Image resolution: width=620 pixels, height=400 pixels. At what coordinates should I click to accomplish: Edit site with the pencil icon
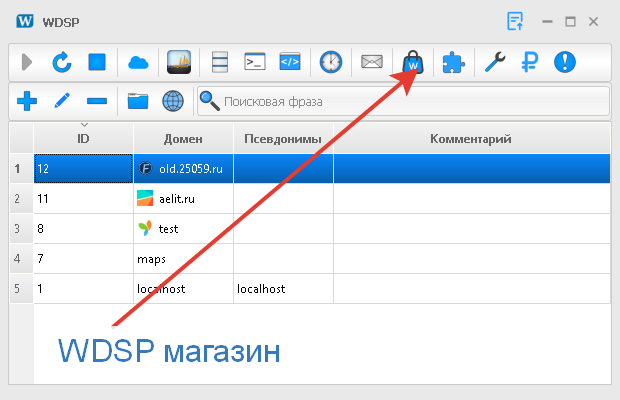62,101
